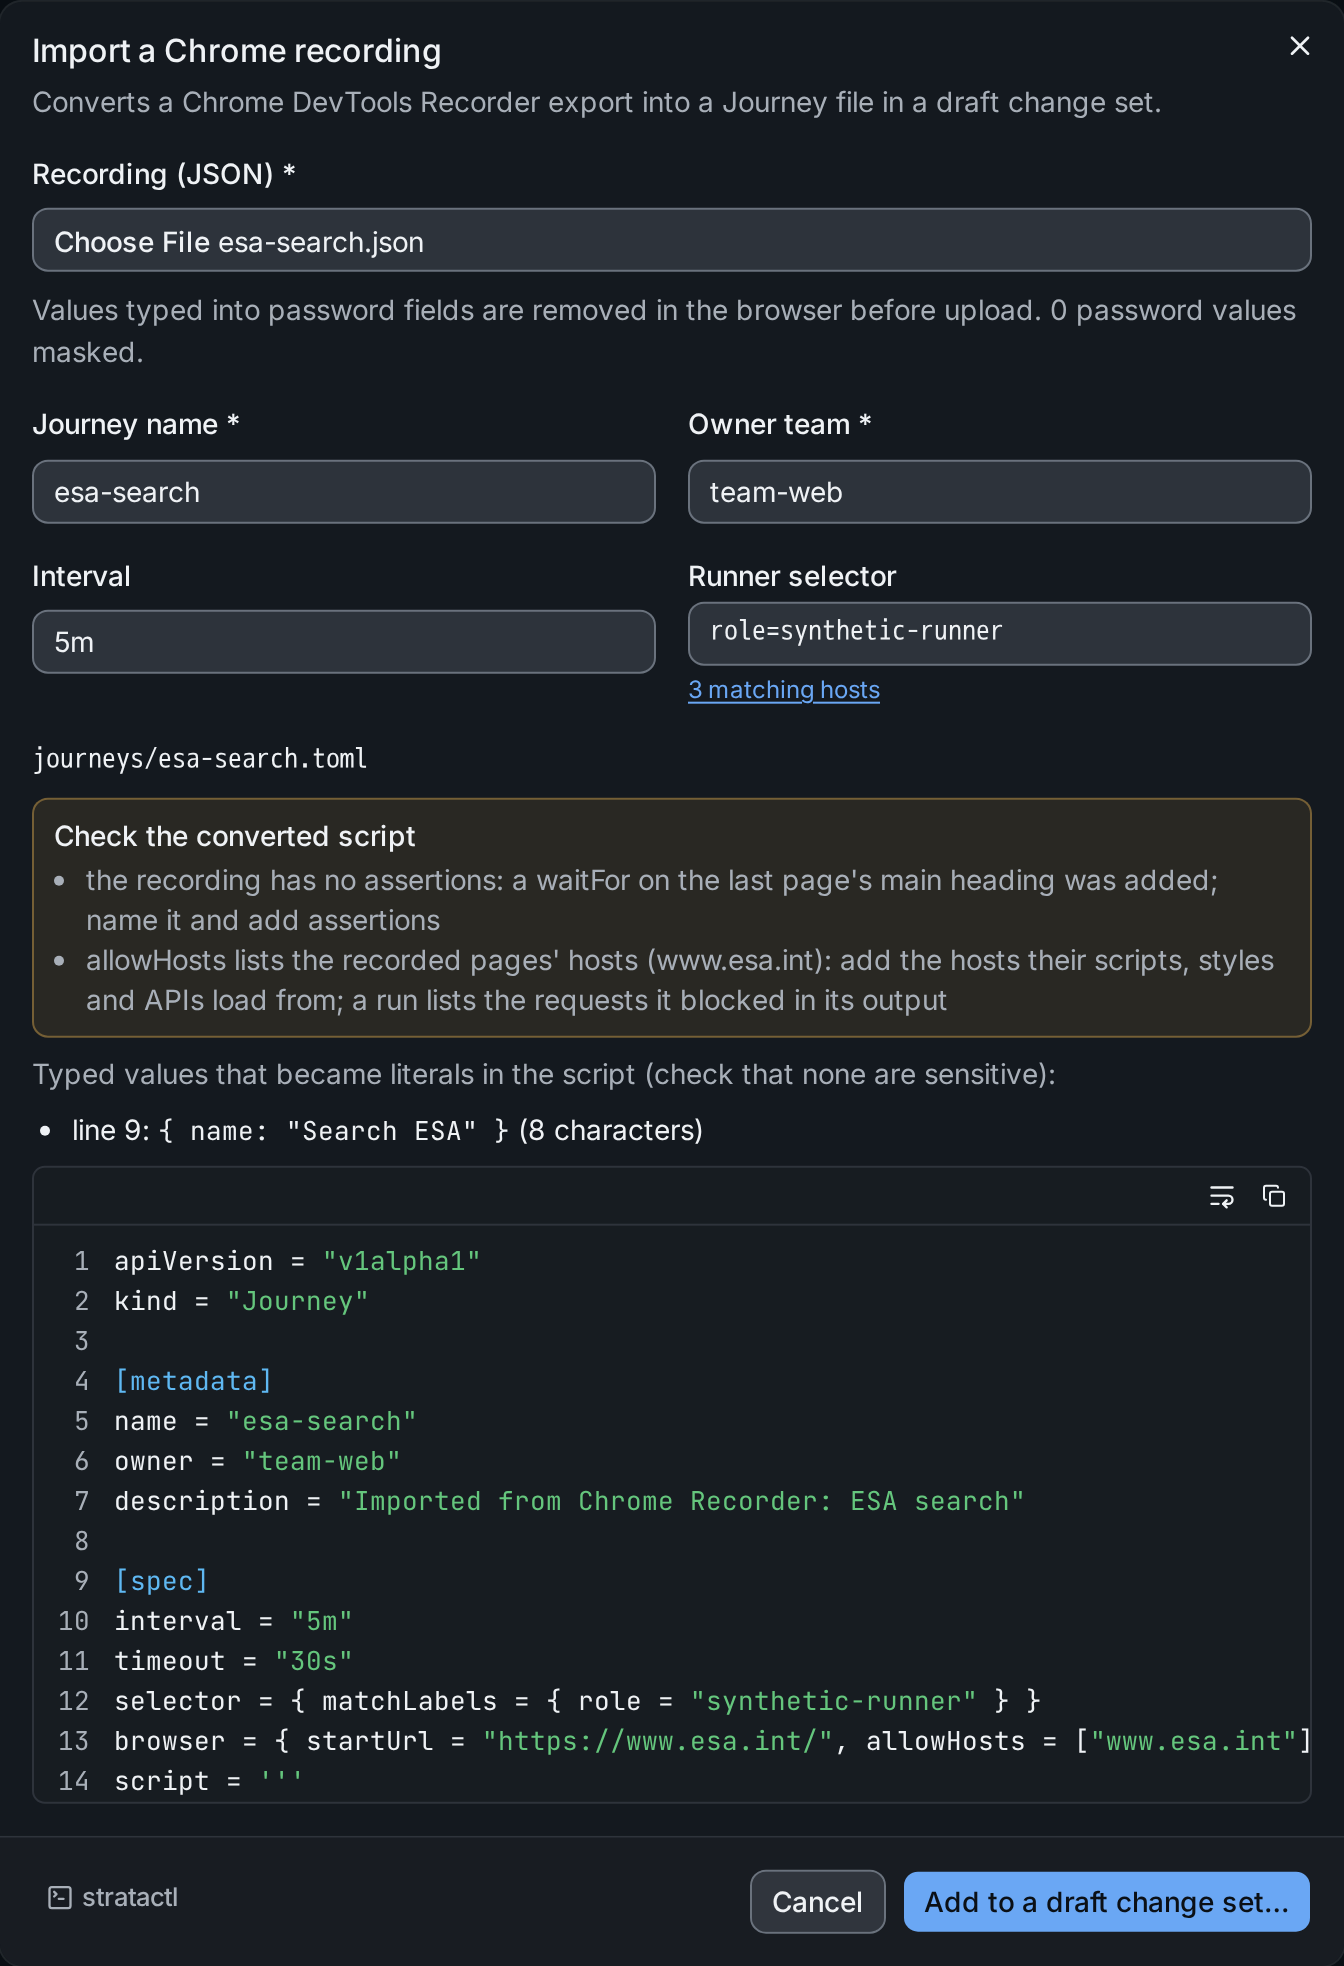Click the apiVersion line in the script
Image resolution: width=1344 pixels, height=1966 pixels.
297,1261
